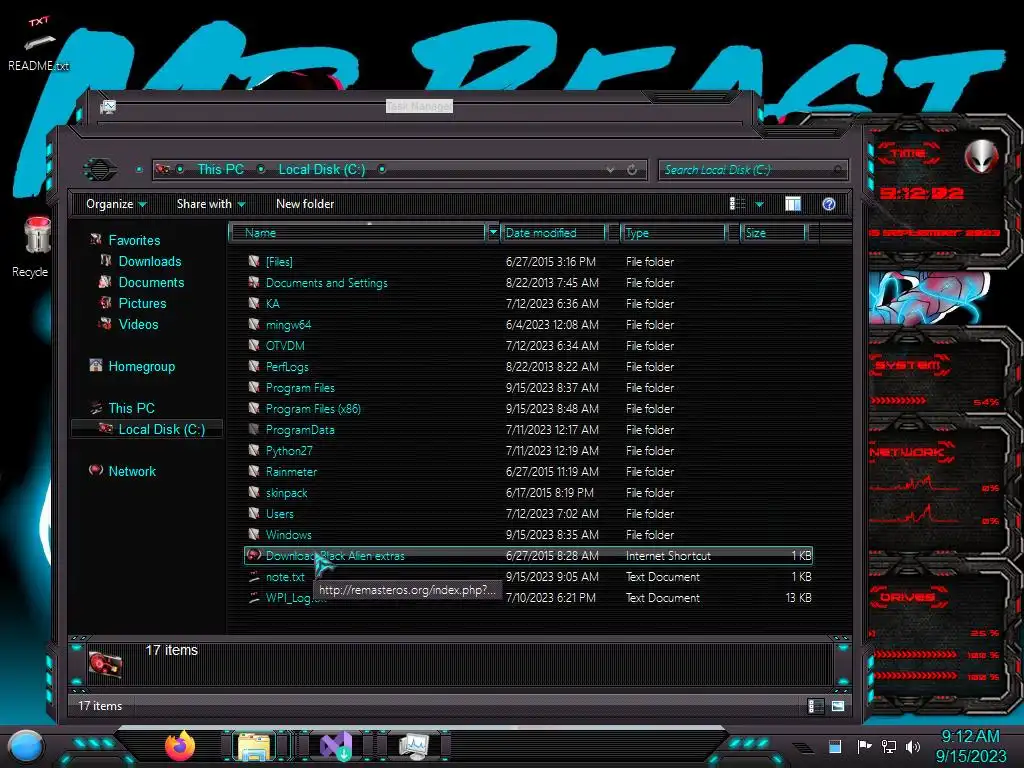Image resolution: width=1024 pixels, height=768 pixels.
Task: Select the skinpack folder
Action: click(x=286, y=492)
